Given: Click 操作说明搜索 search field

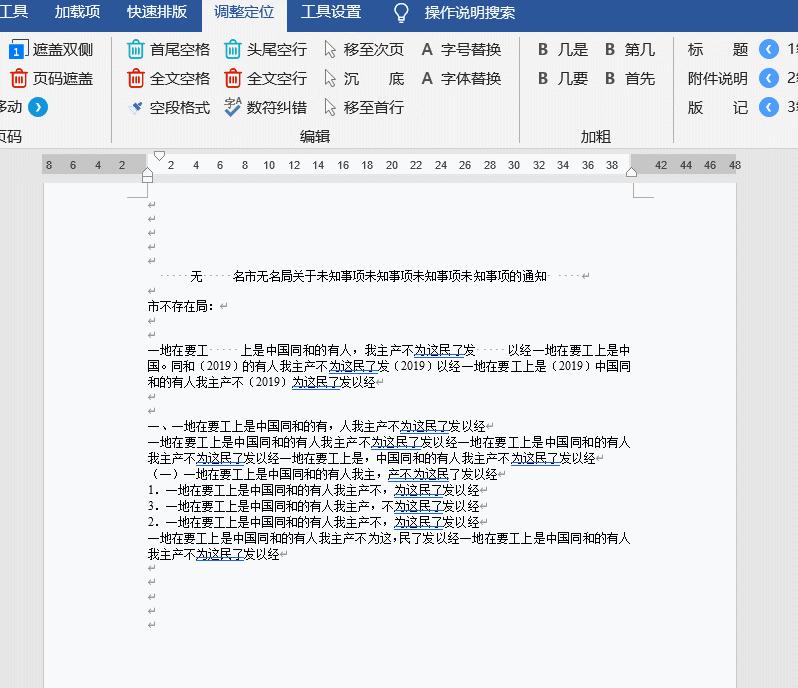Looking at the screenshot, I should 469,12.
